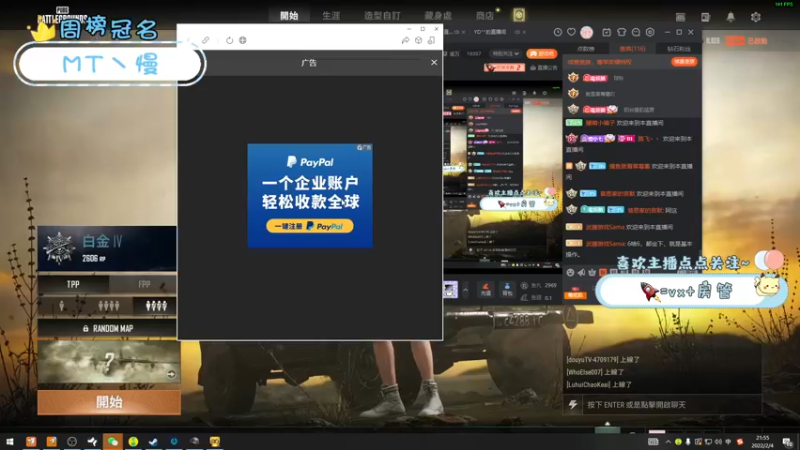Close the 广告 ad panel
This screenshot has height=450, width=800.
tap(434, 62)
